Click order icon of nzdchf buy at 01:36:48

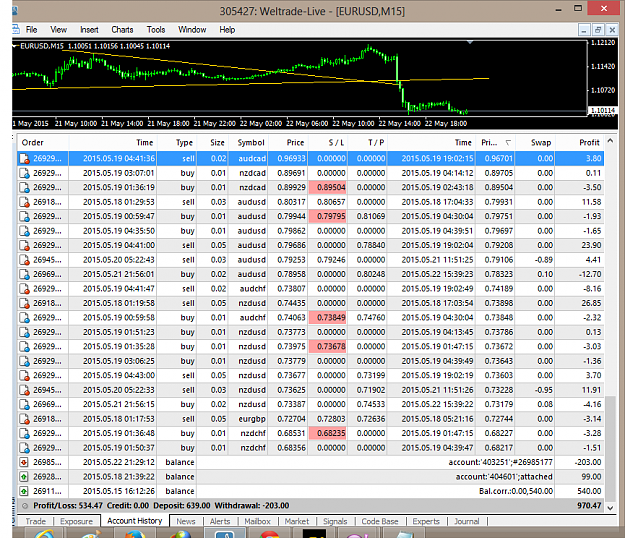[x=25, y=433]
